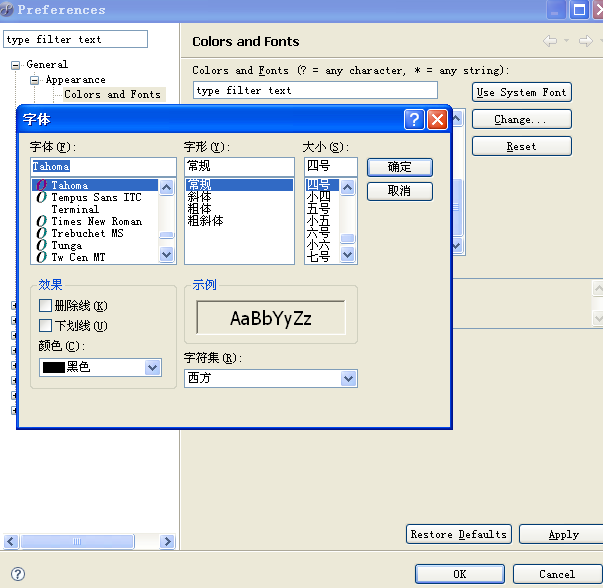Screen dimensions: 603x588
Task: Enable the 下划线 underline checkbox
Action: [45, 325]
